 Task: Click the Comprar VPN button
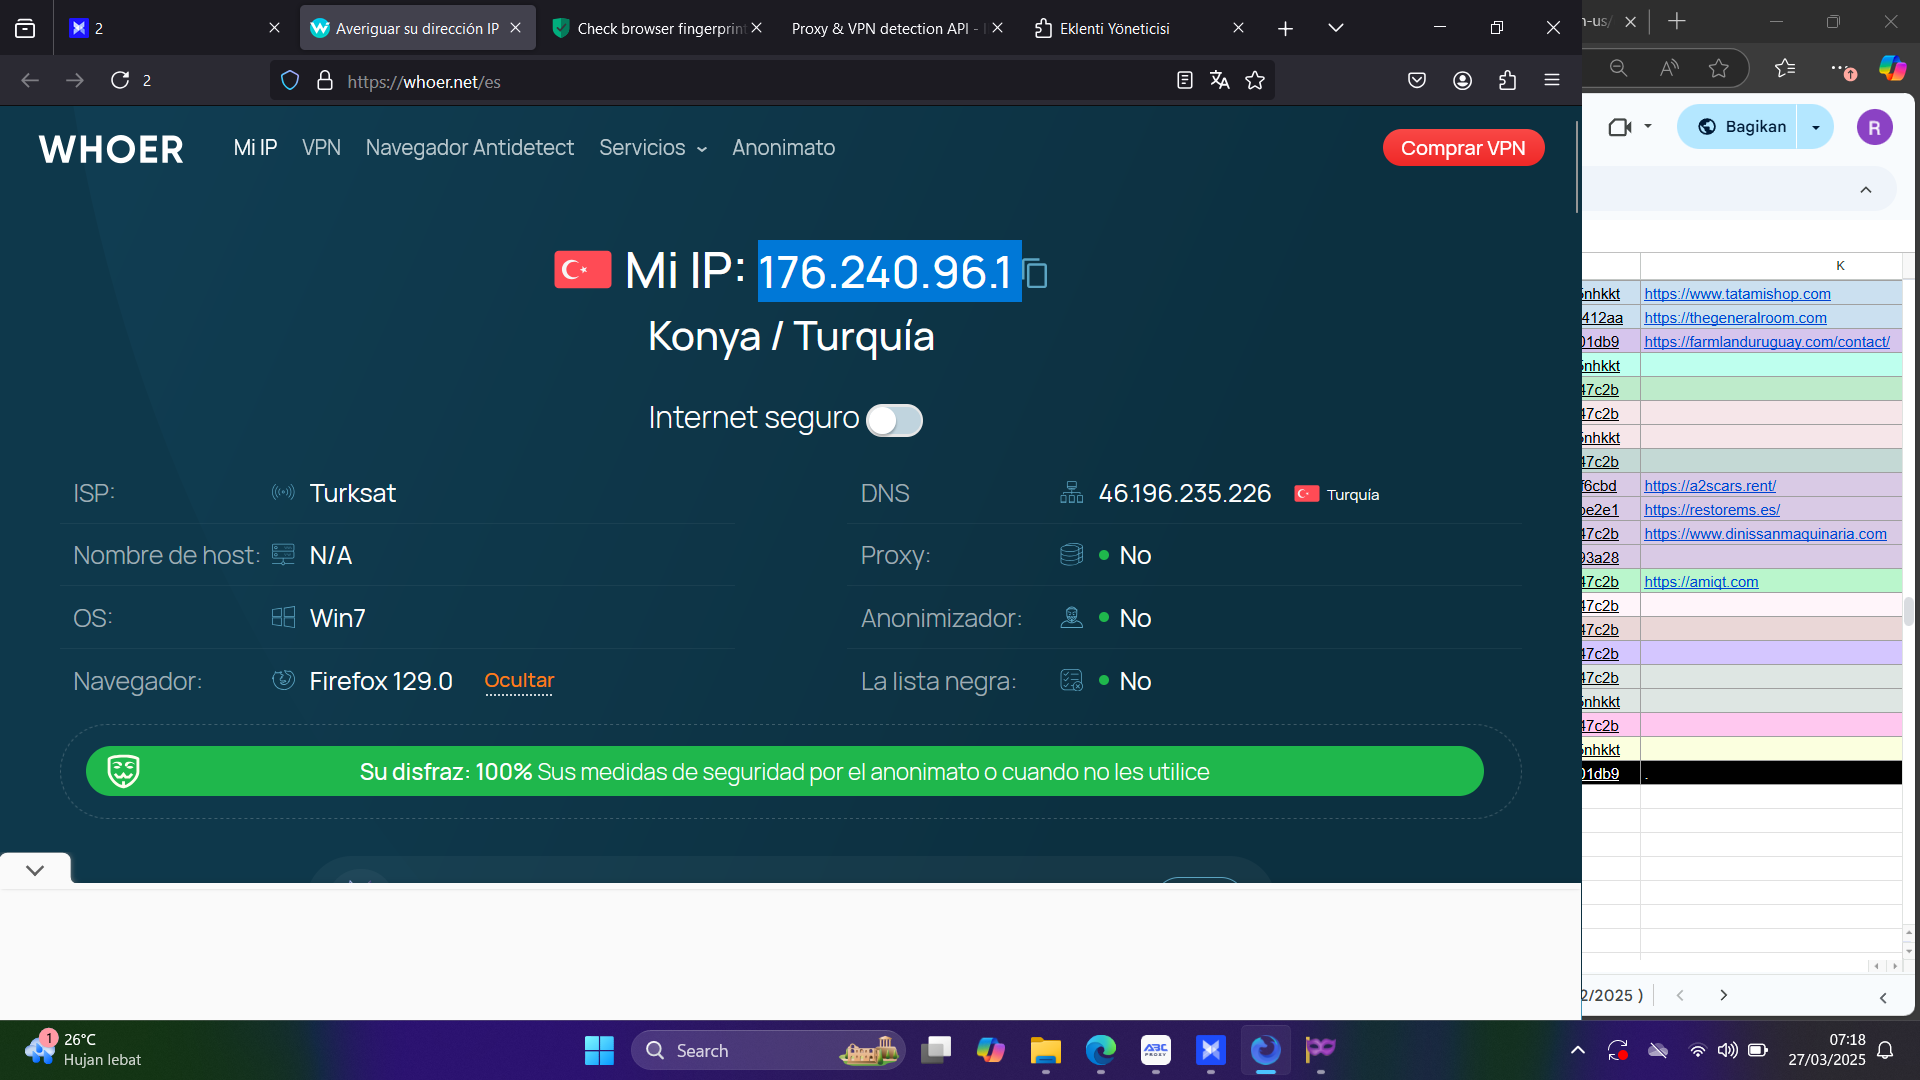tap(1463, 148)
